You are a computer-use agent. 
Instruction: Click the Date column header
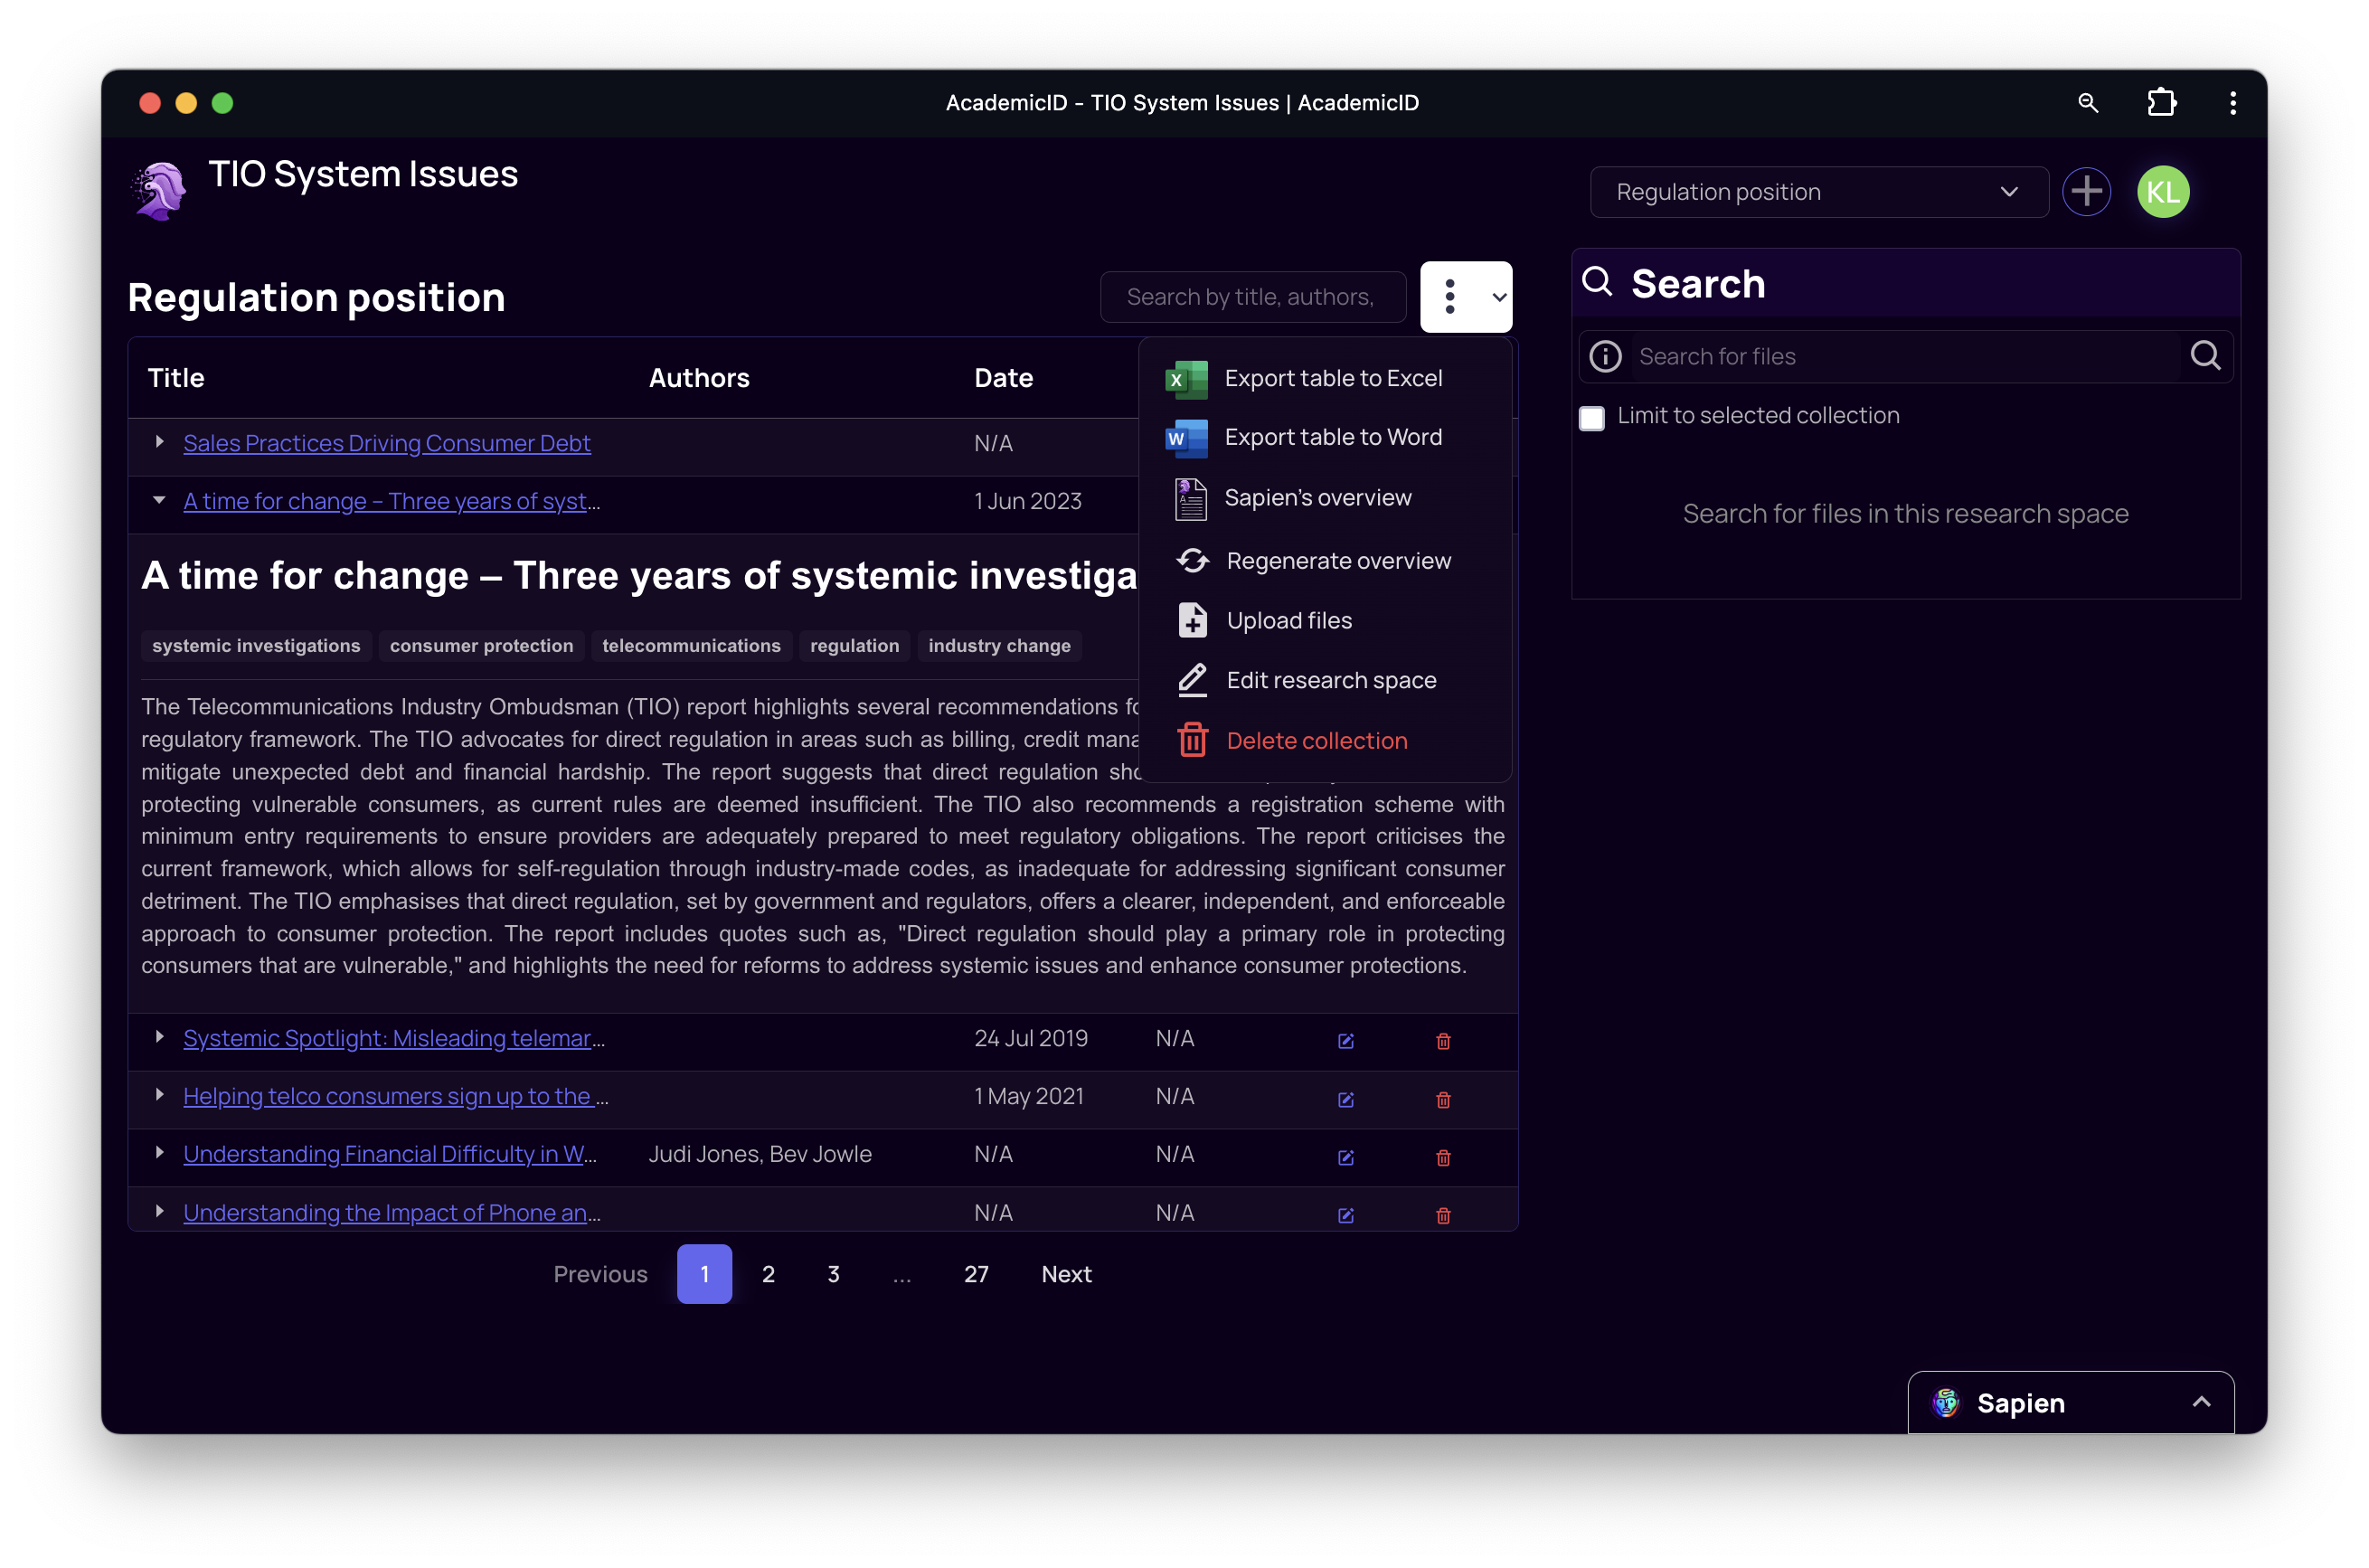(x=1003, y=378)
